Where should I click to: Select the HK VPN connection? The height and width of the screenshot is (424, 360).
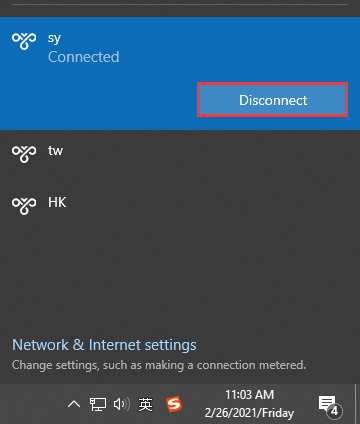point(180,206)
